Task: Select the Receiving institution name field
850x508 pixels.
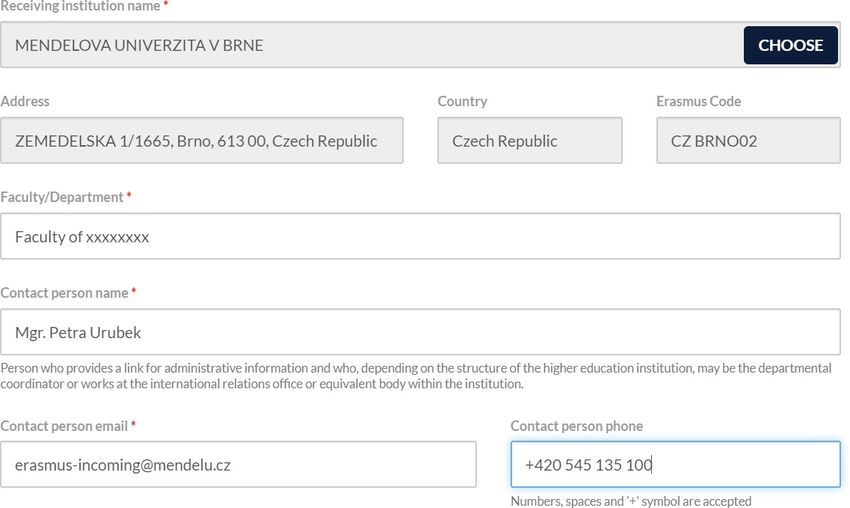Action: pos(371,45)
